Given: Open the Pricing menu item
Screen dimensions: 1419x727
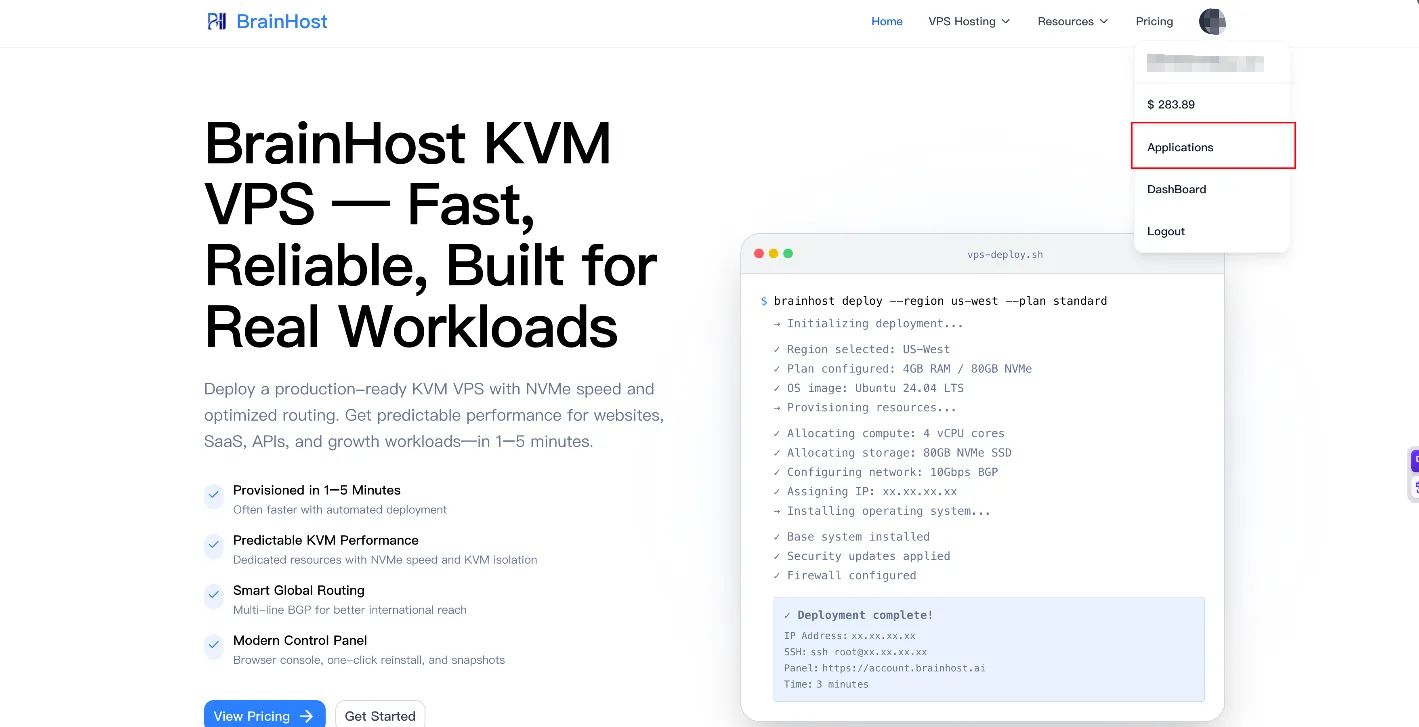Looking at the screenshot, I should pyautogui.click(x=1154, y=21).
